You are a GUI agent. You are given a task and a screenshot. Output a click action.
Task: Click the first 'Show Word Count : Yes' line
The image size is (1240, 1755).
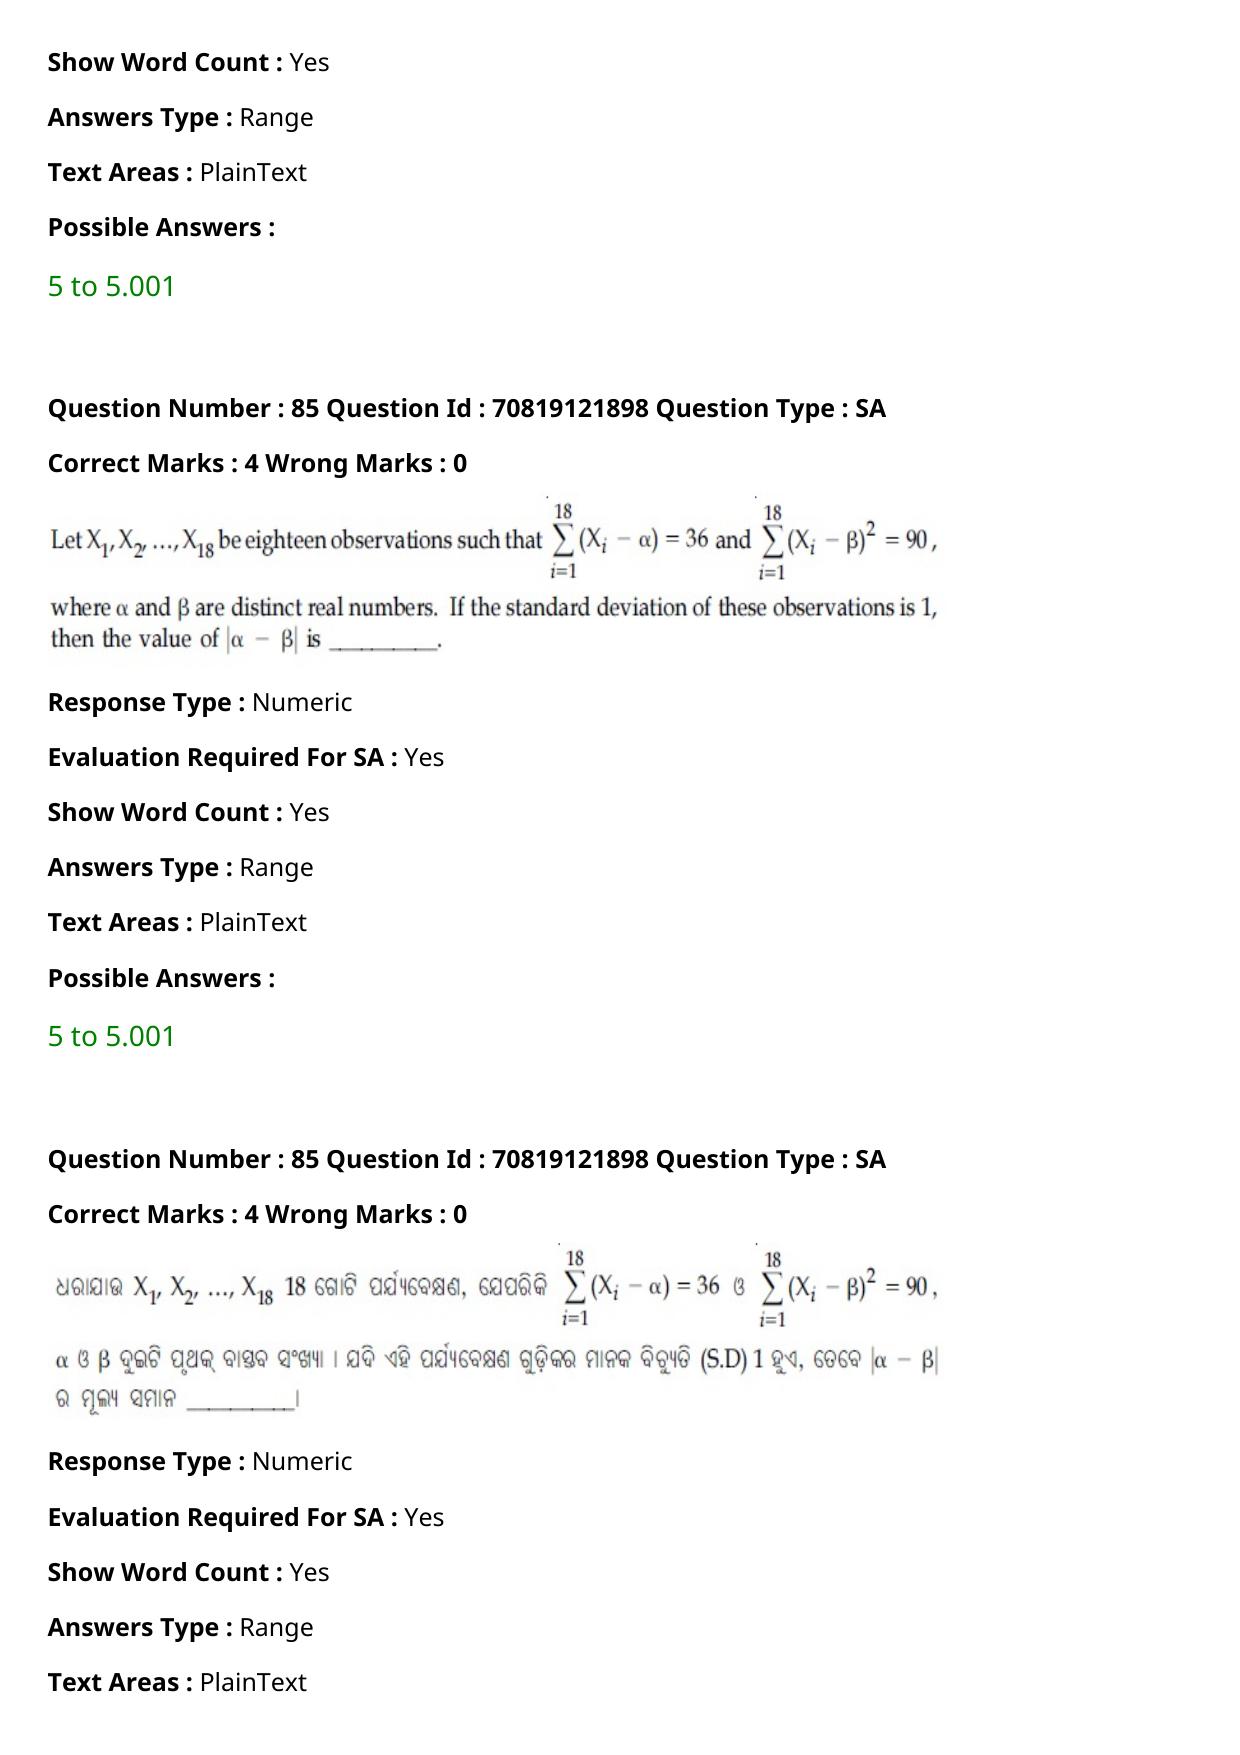pos(188,62)
